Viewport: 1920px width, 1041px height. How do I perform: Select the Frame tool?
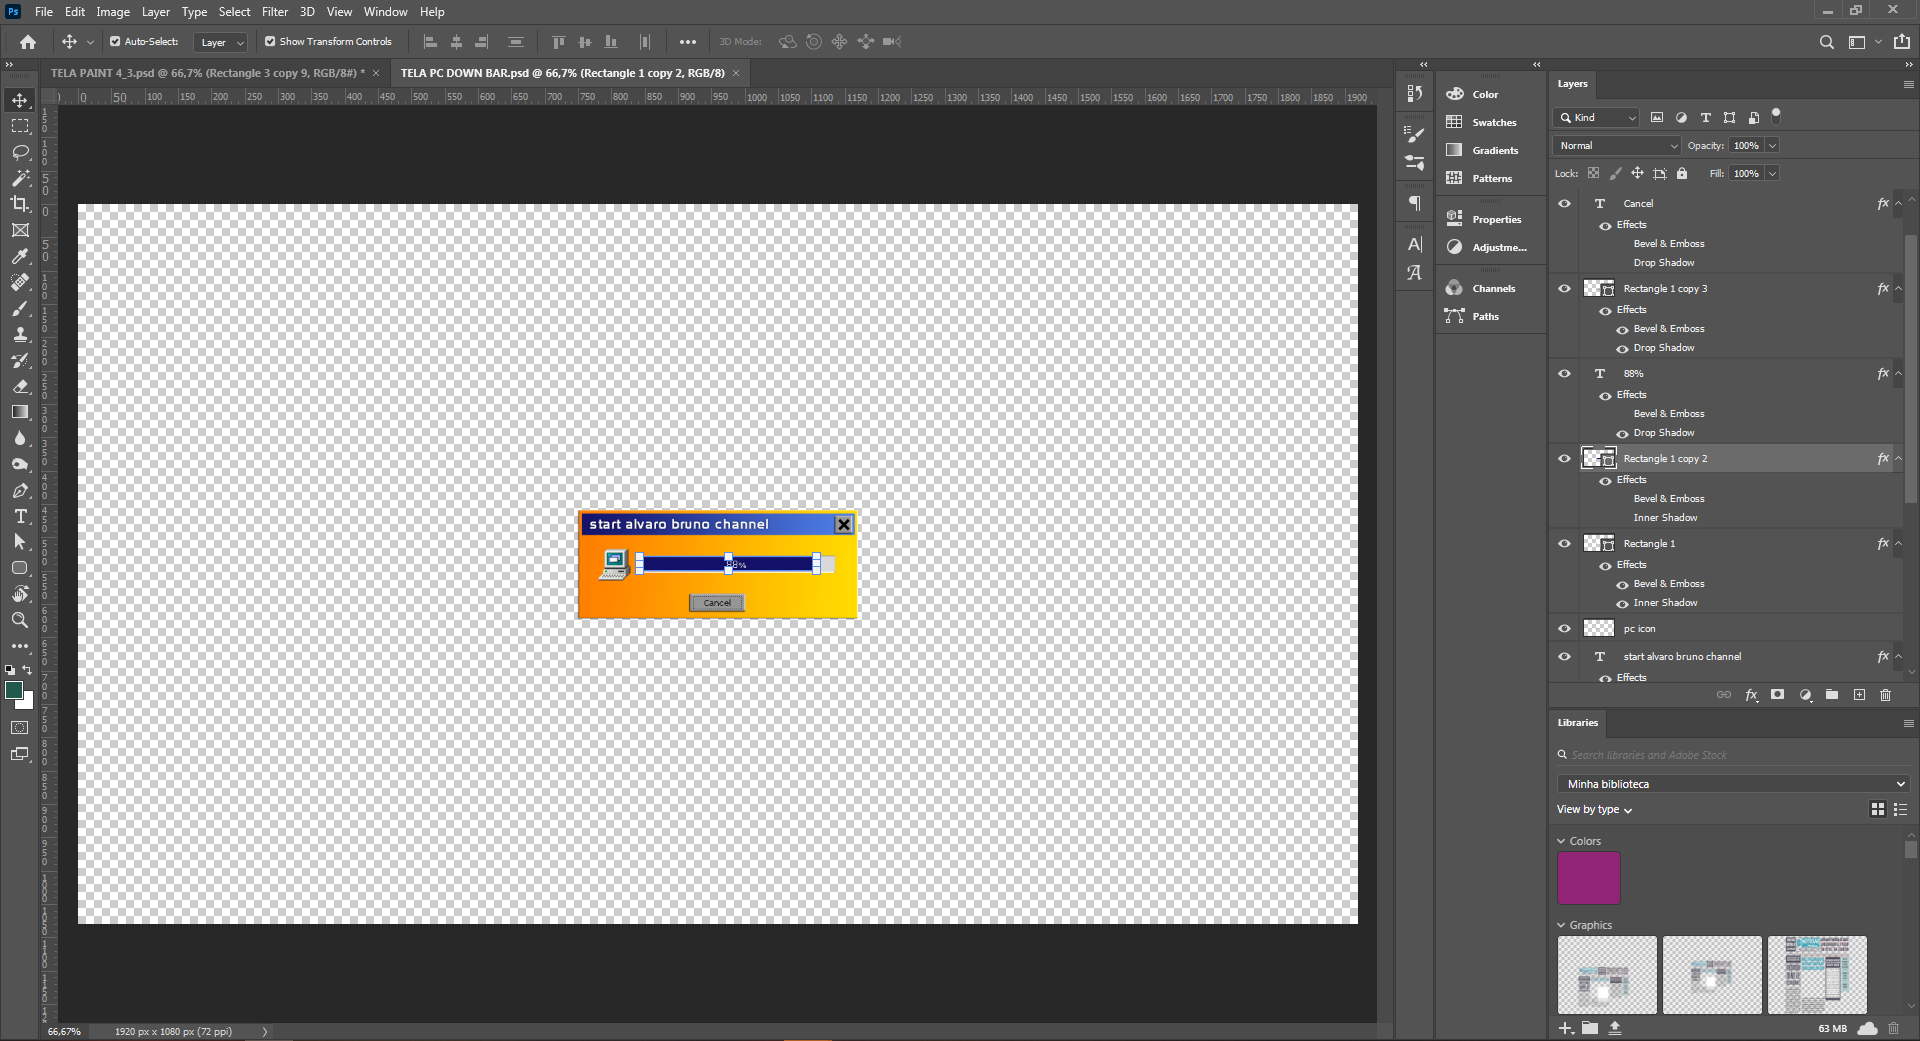coord(20,230)
